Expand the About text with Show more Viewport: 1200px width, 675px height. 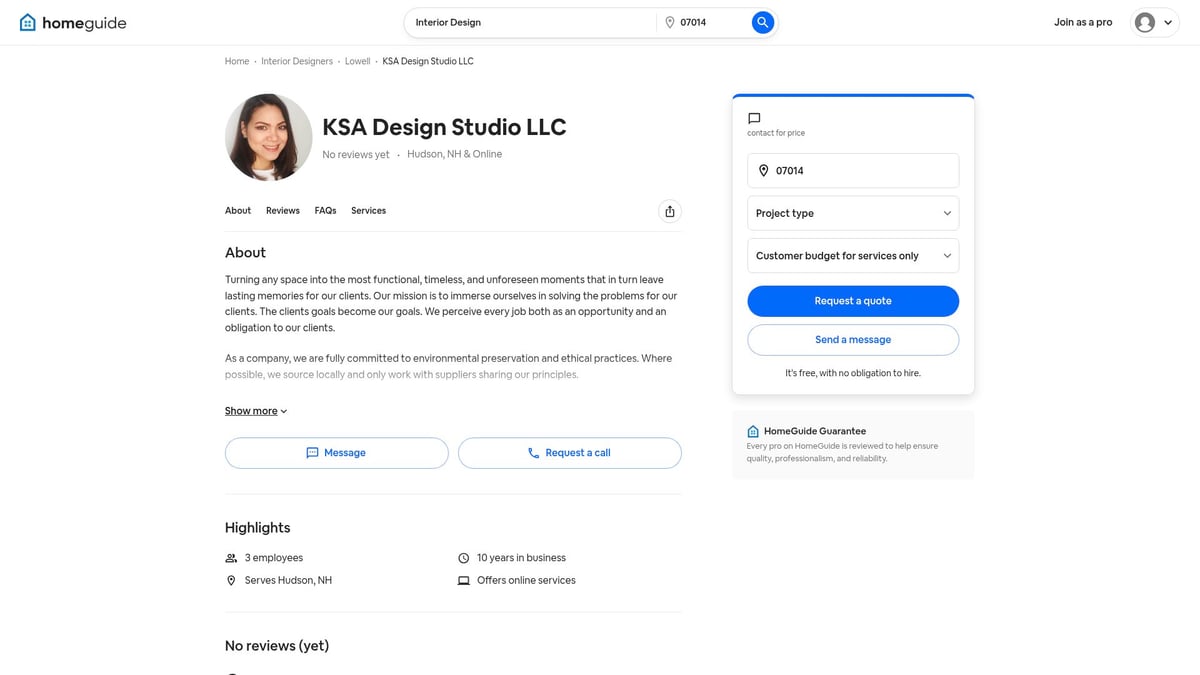coord(256,411)
